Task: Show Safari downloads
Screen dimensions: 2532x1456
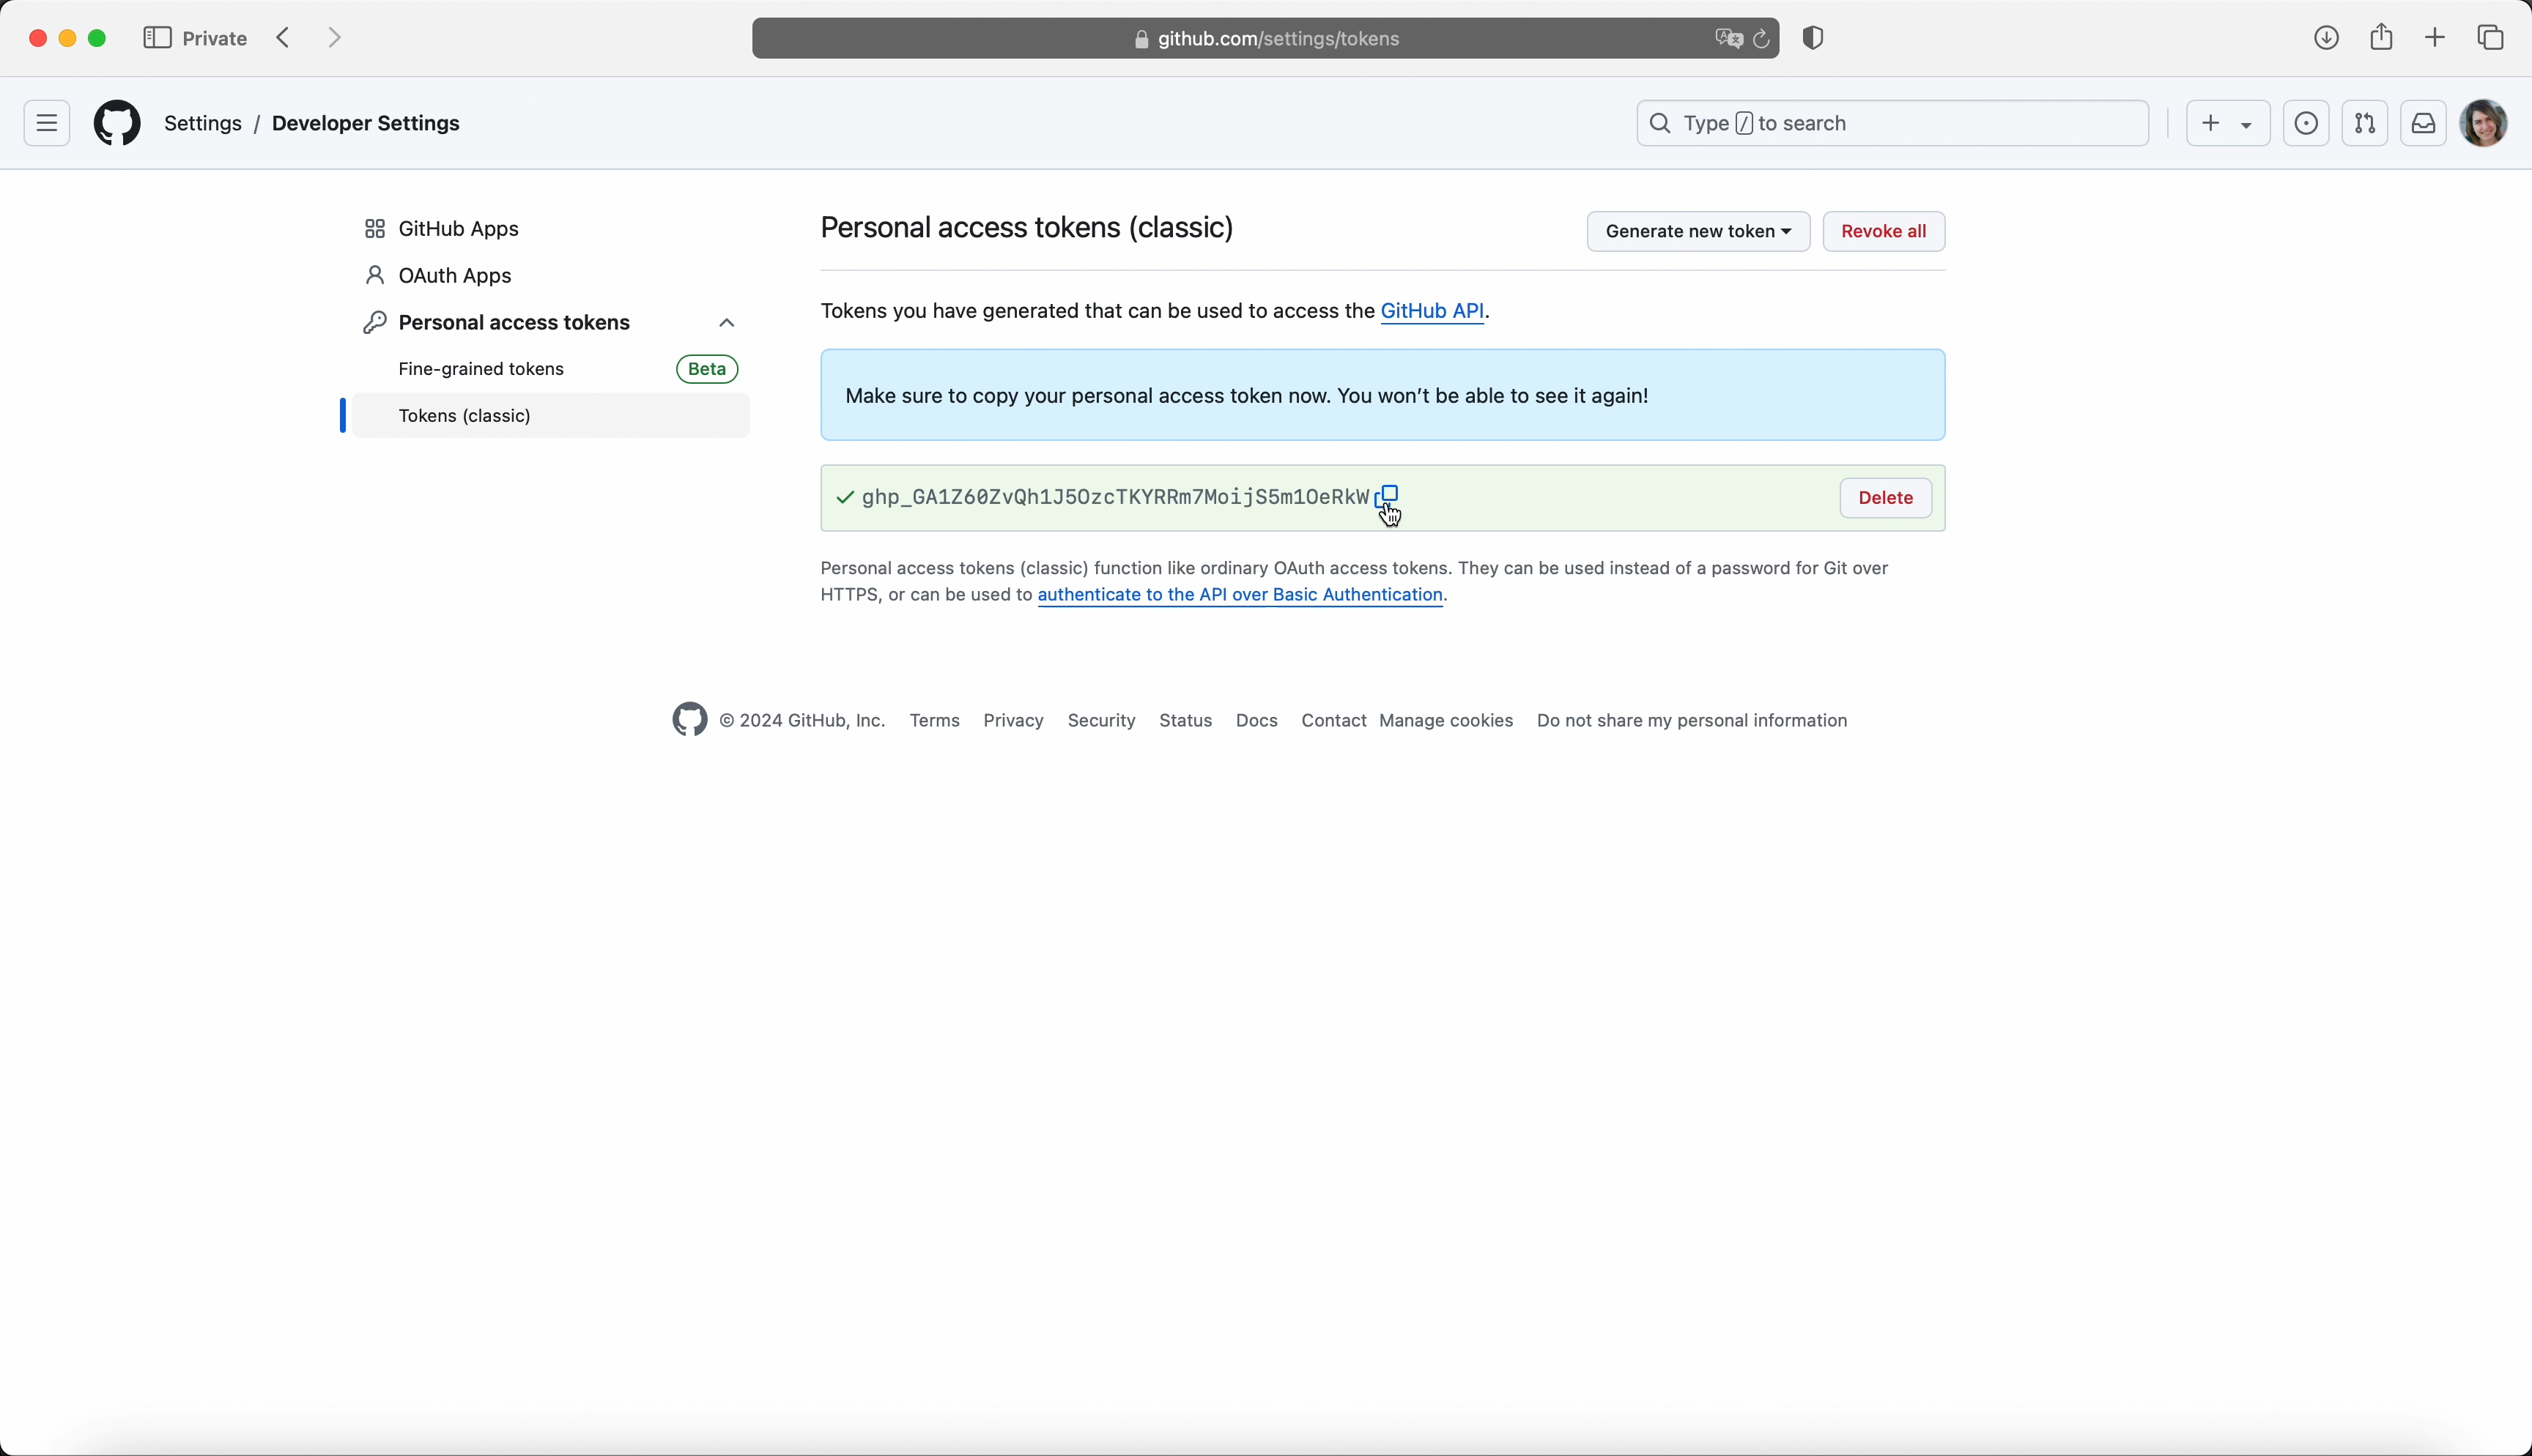Action: pyautogui.click(x=2326, y=38)
